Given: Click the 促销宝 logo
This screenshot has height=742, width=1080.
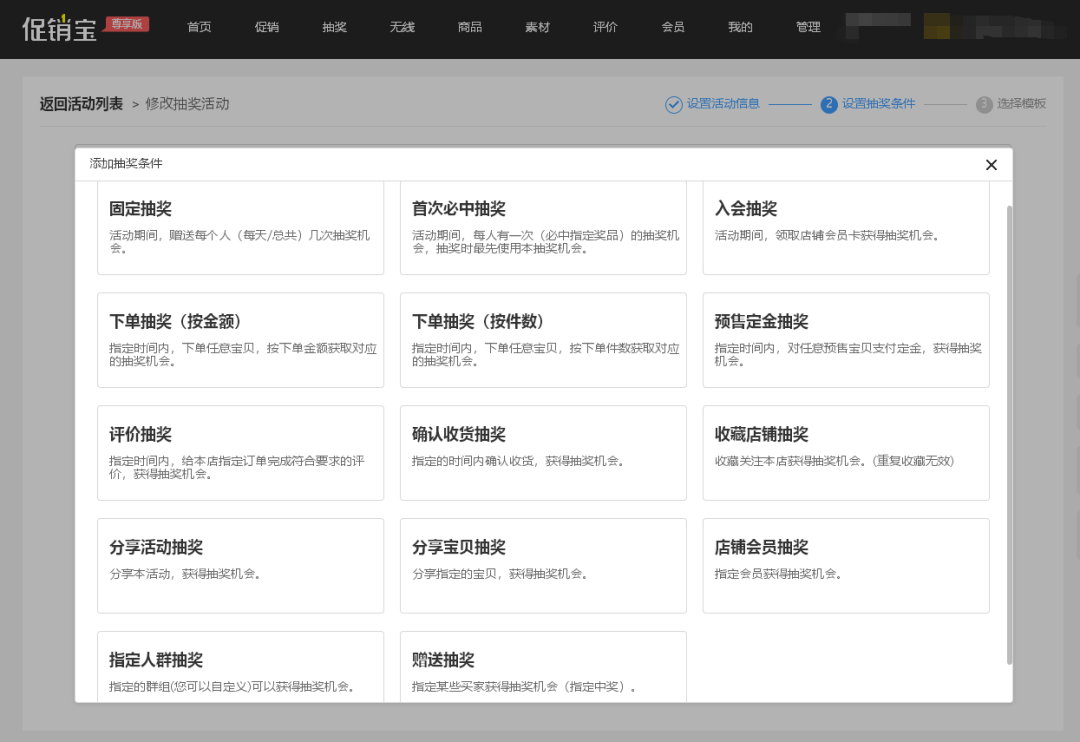Looking at the screenshot, I should tap(60, 28).
